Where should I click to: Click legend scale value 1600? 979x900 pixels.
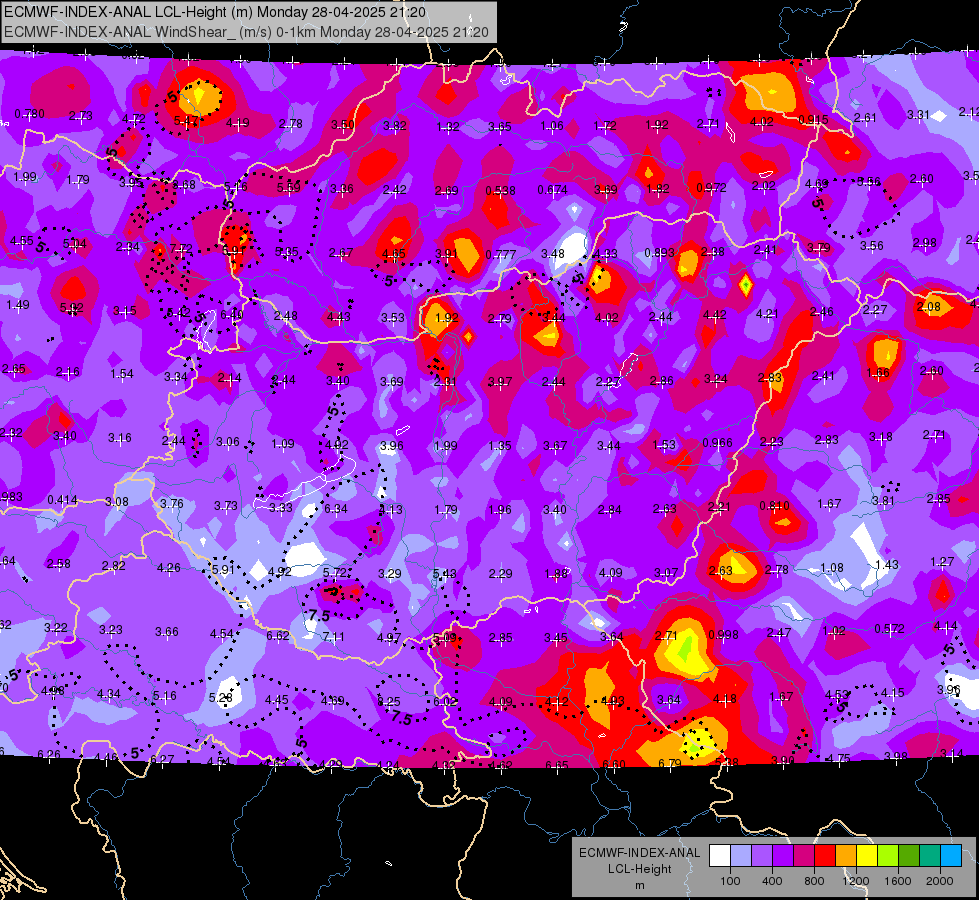tap(897, 881)
